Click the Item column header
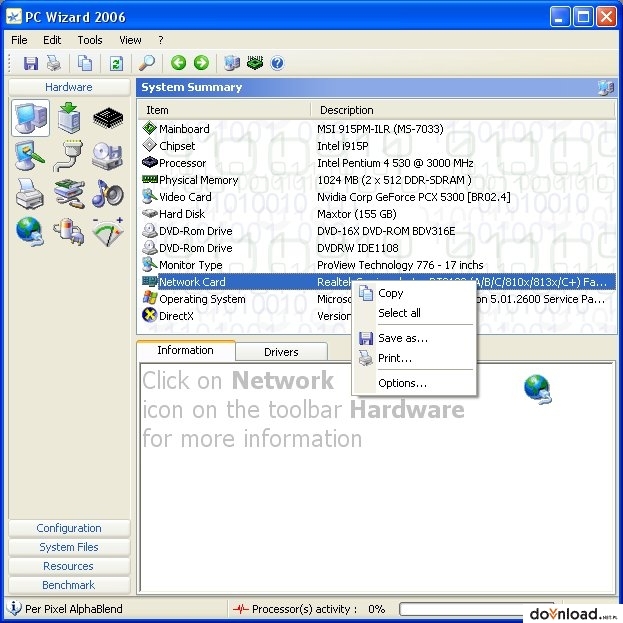The height and width of the screenshot is (623, 623). (x=224, y=110)
